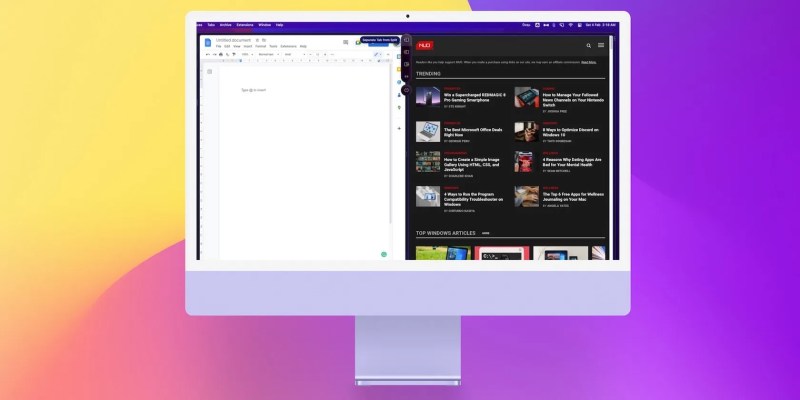The image size is (800, 400).
Task: Open the document outline icon
Action: pos(209,71)
